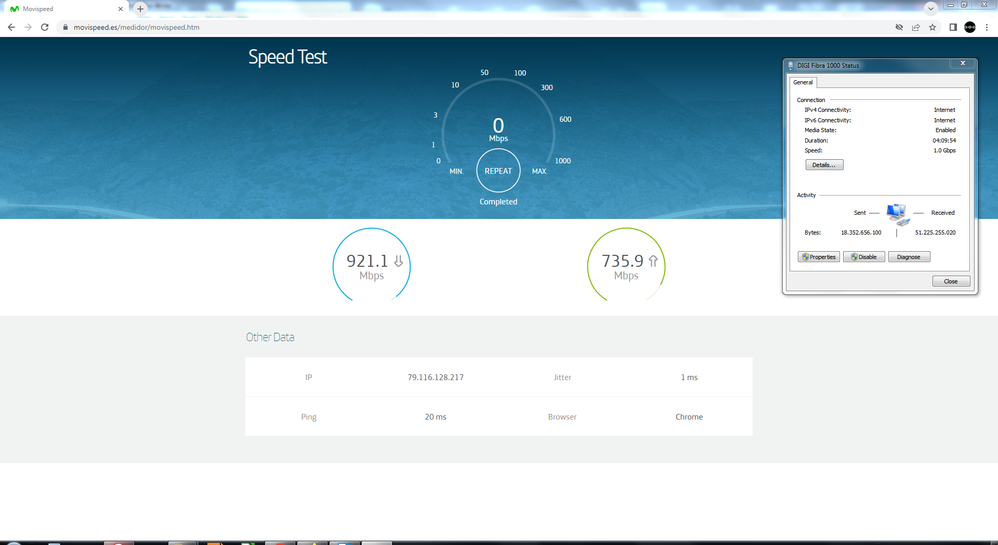
Task: Click the 1.0 Gbps speed value
Action: click(945, 151)
